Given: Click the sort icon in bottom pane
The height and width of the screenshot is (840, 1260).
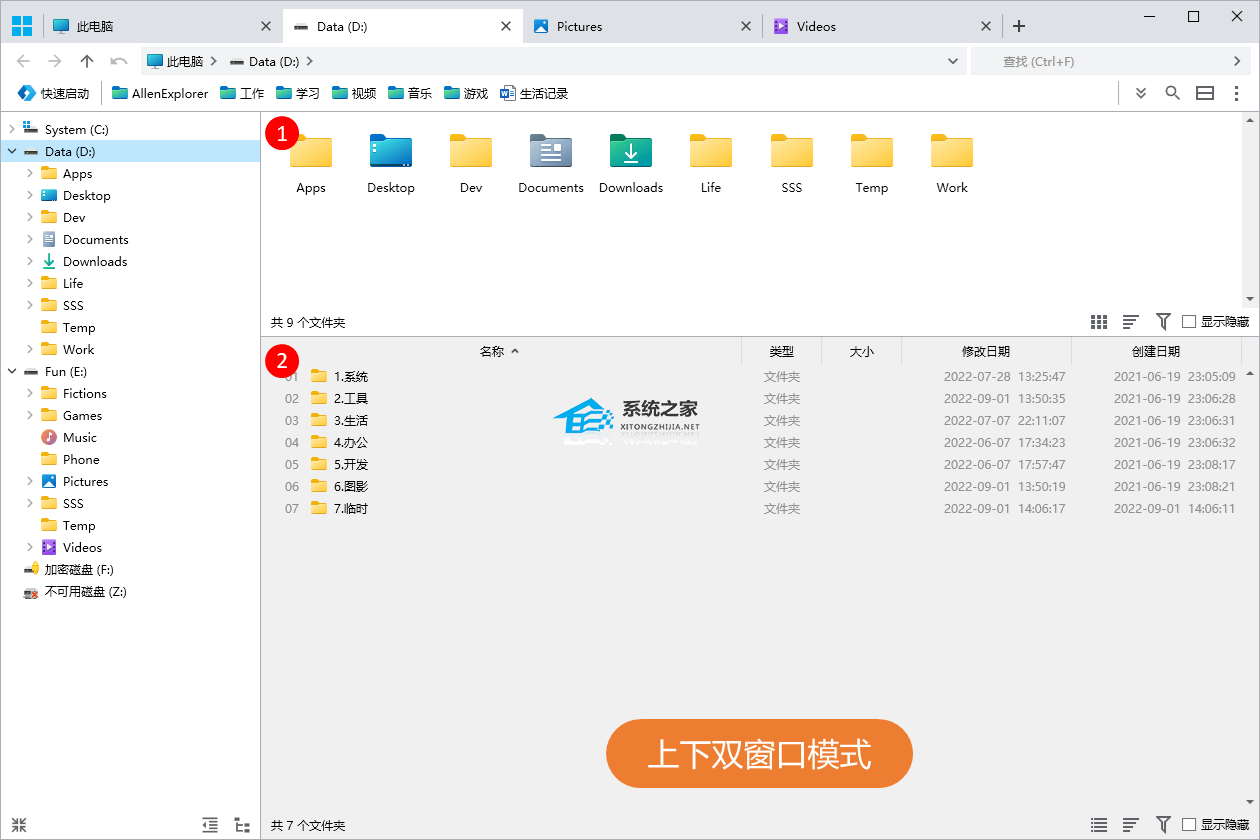Looking at the screenshot, I should (x=1131, y=825).
